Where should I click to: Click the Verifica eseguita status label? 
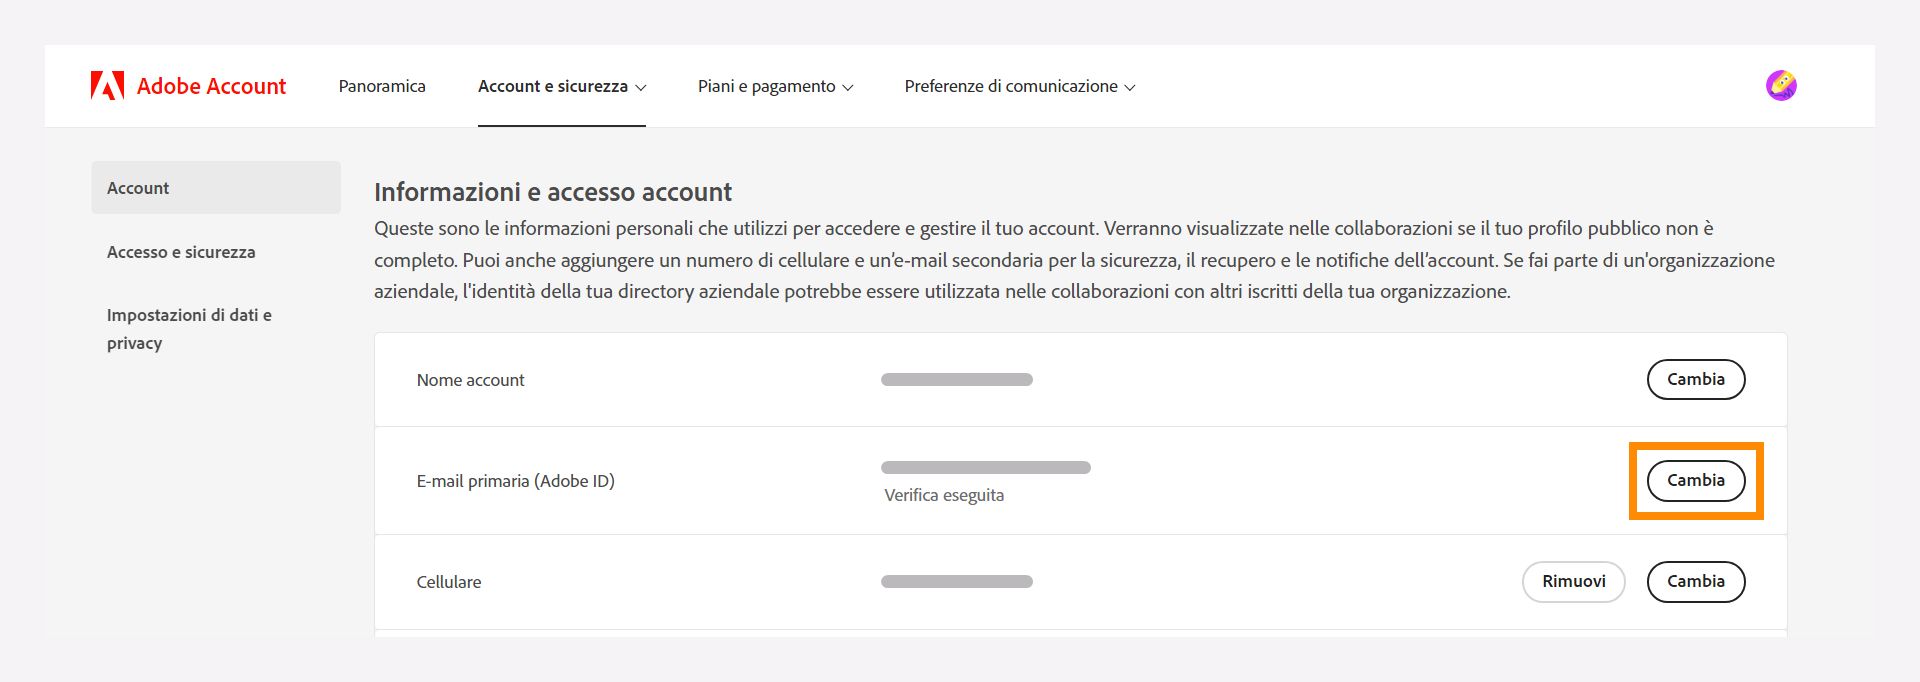click(x=942, y=494)
